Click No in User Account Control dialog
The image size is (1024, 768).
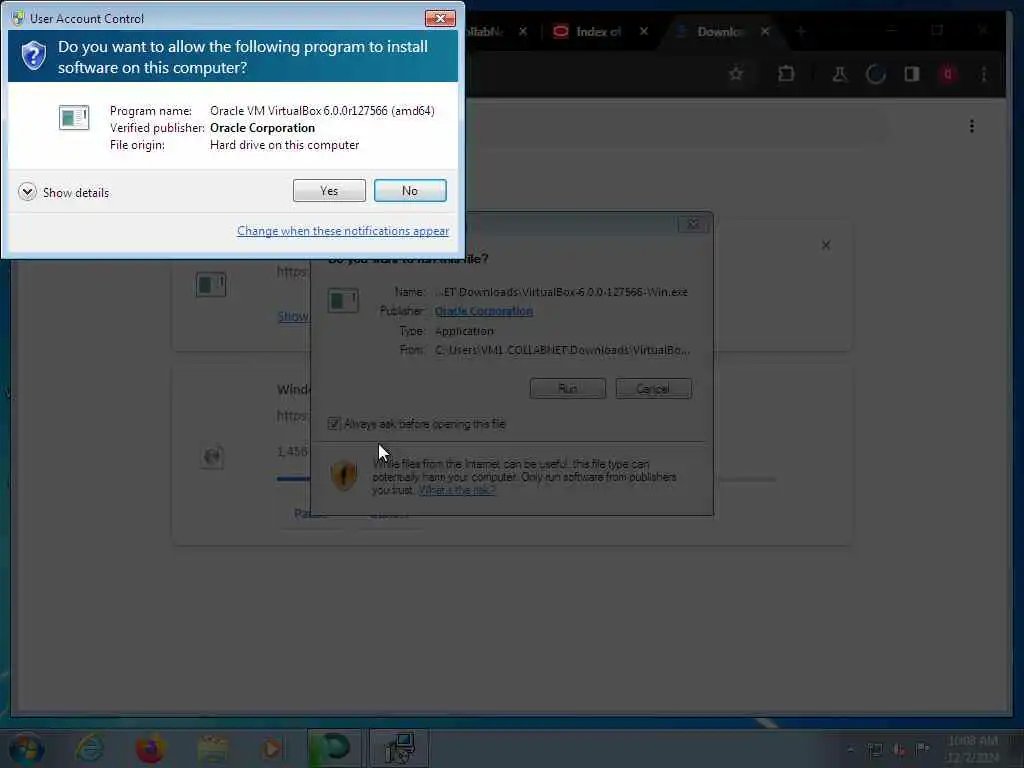[x=410, y=191]
